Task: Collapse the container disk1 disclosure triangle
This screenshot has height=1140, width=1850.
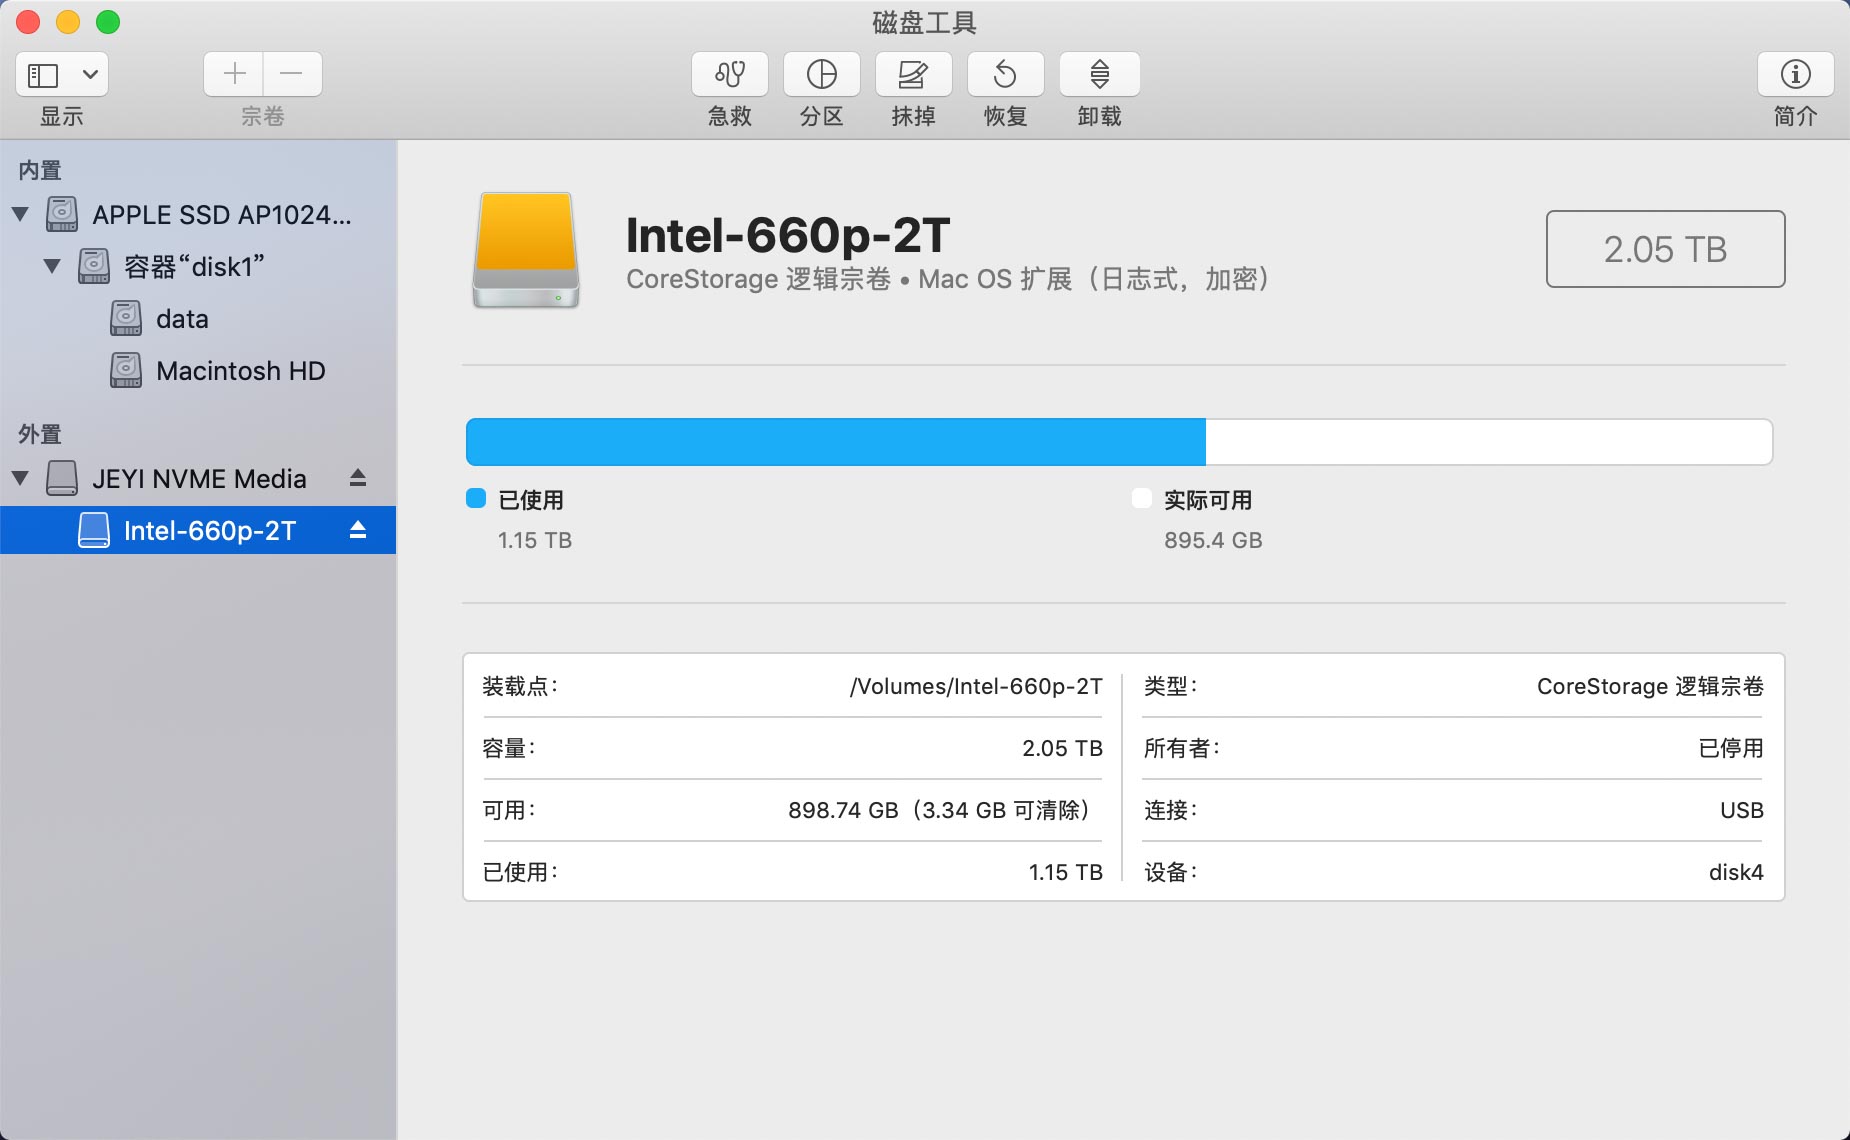Action: click(x=52, y=266)
